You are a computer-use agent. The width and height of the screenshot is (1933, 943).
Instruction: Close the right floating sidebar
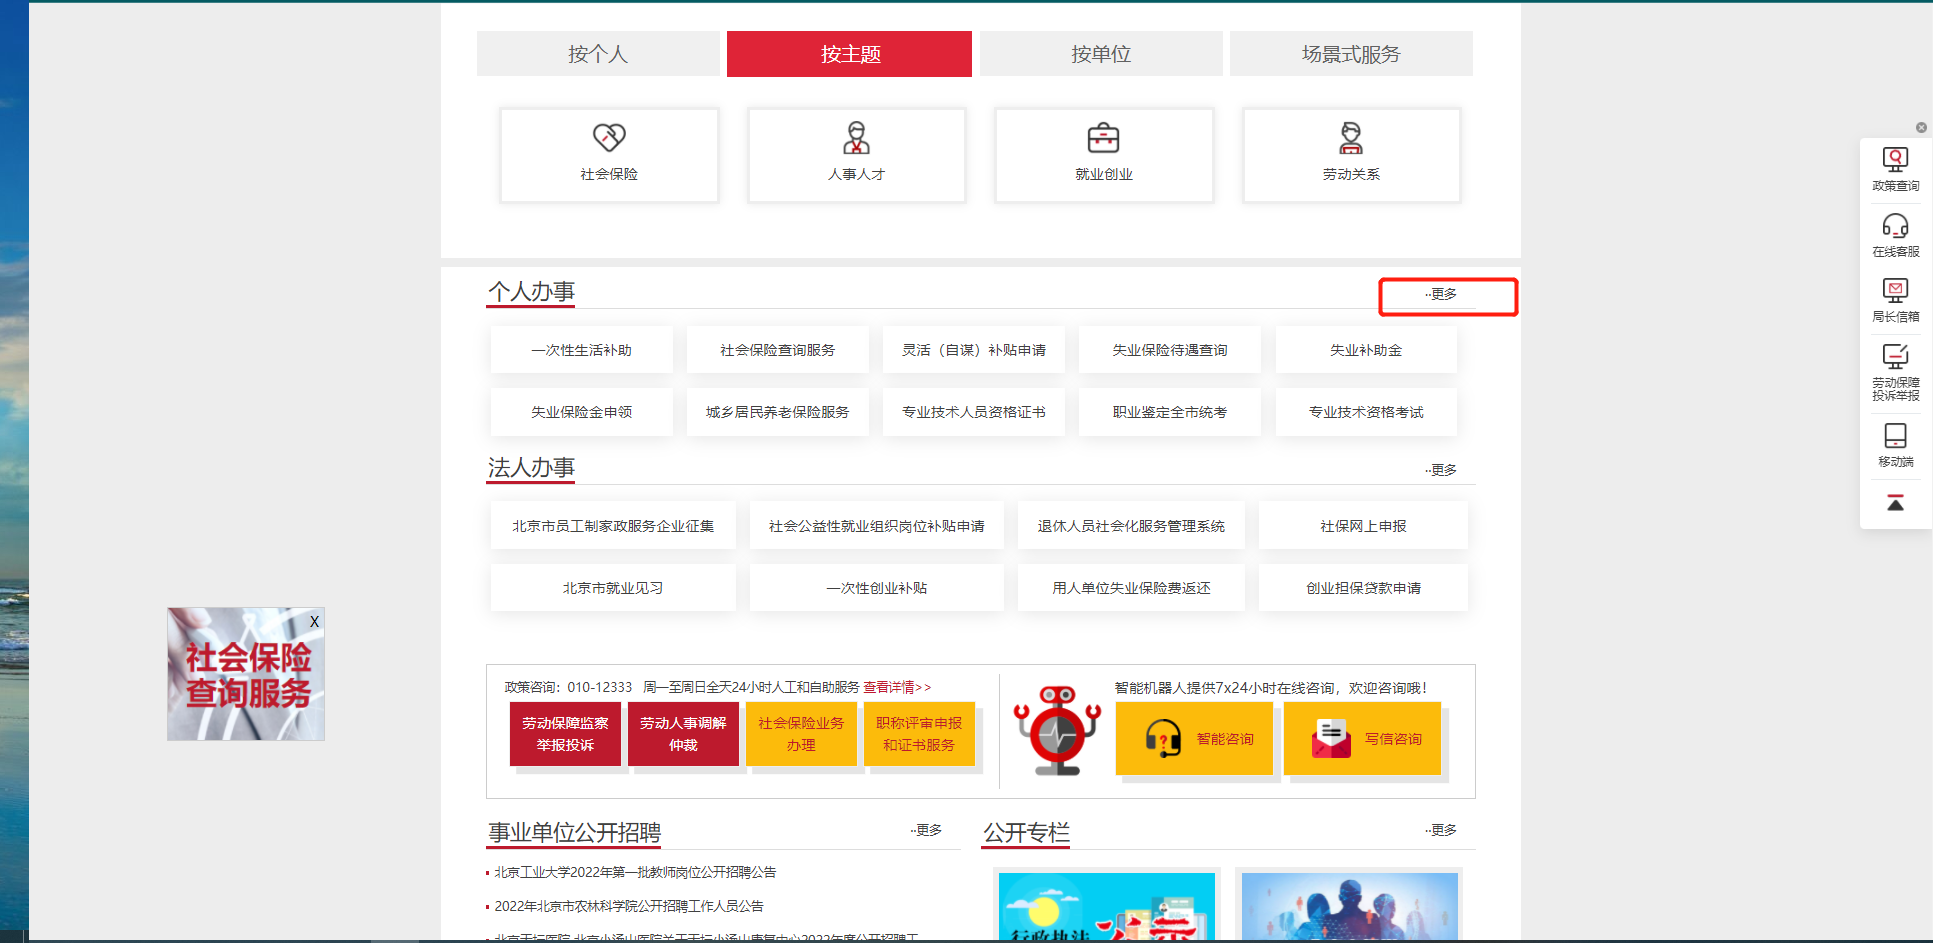[x=1921, y=128]
